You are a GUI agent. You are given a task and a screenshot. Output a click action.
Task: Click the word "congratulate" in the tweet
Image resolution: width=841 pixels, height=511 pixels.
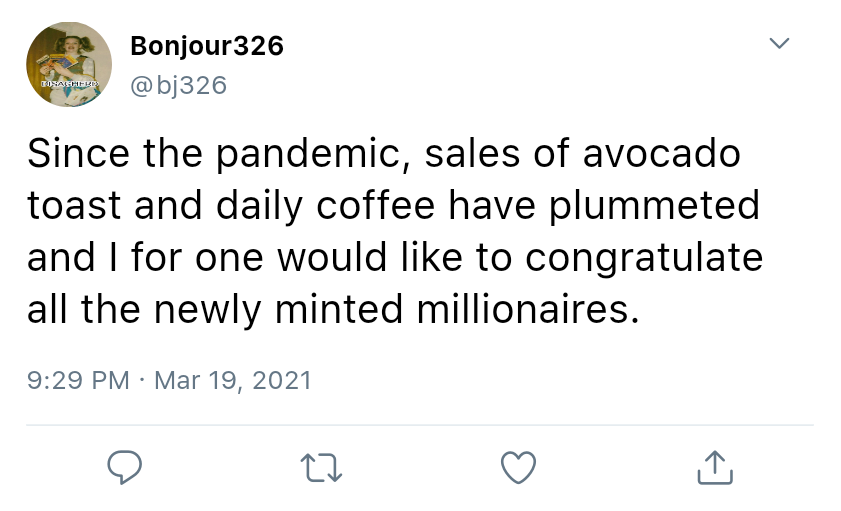[x=644, y=258]
